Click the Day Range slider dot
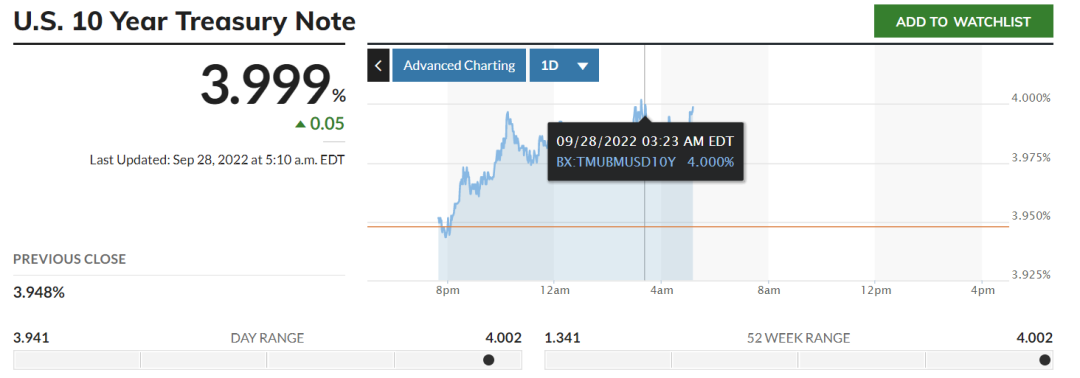The image size is (1080, 378). coord(488,359)
